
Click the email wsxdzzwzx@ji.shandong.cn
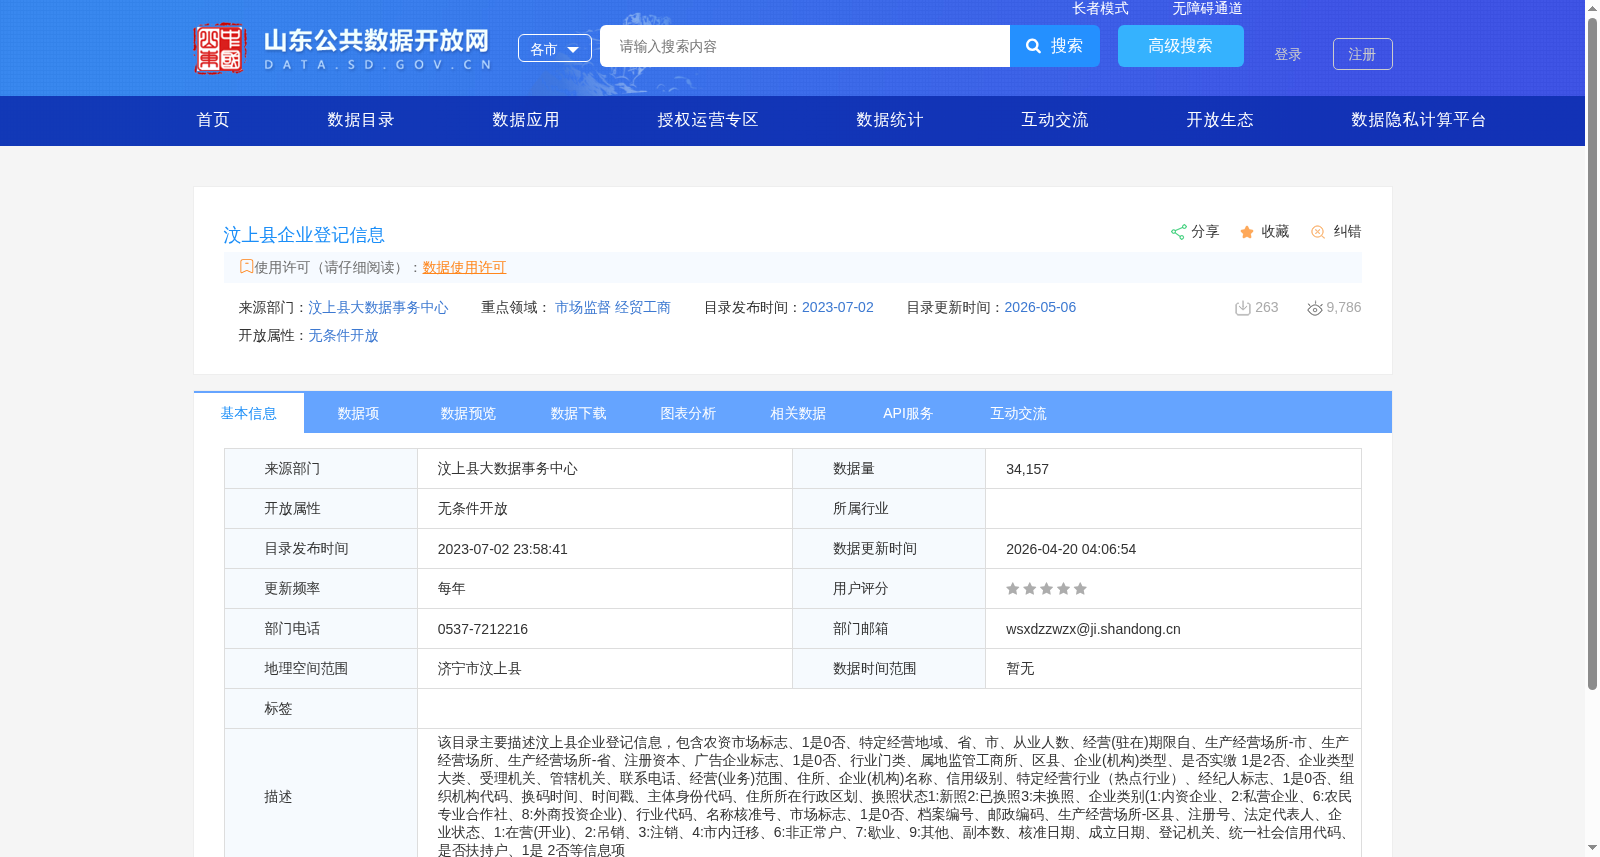pos(1093,629)
